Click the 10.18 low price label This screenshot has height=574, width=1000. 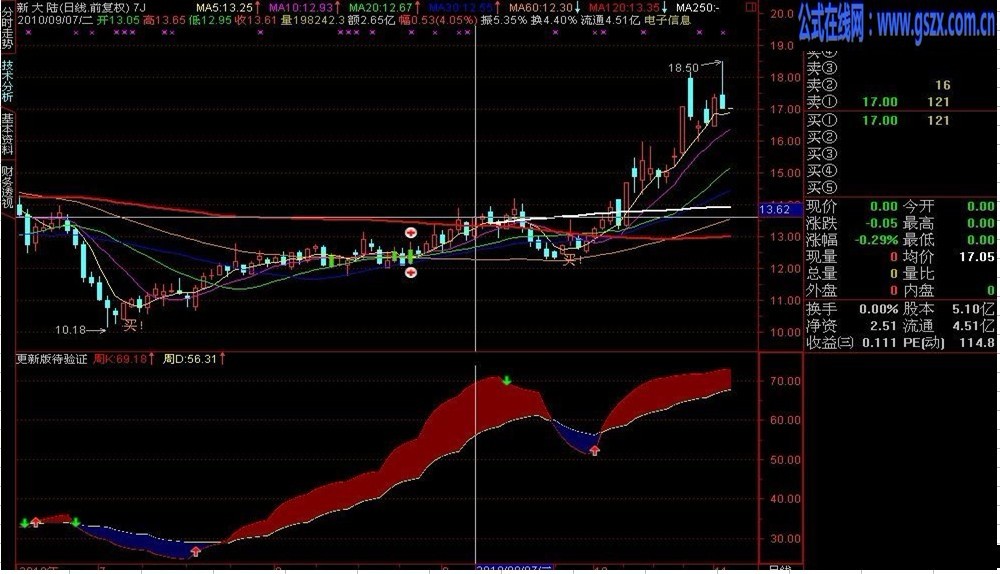tap(70, 330)
